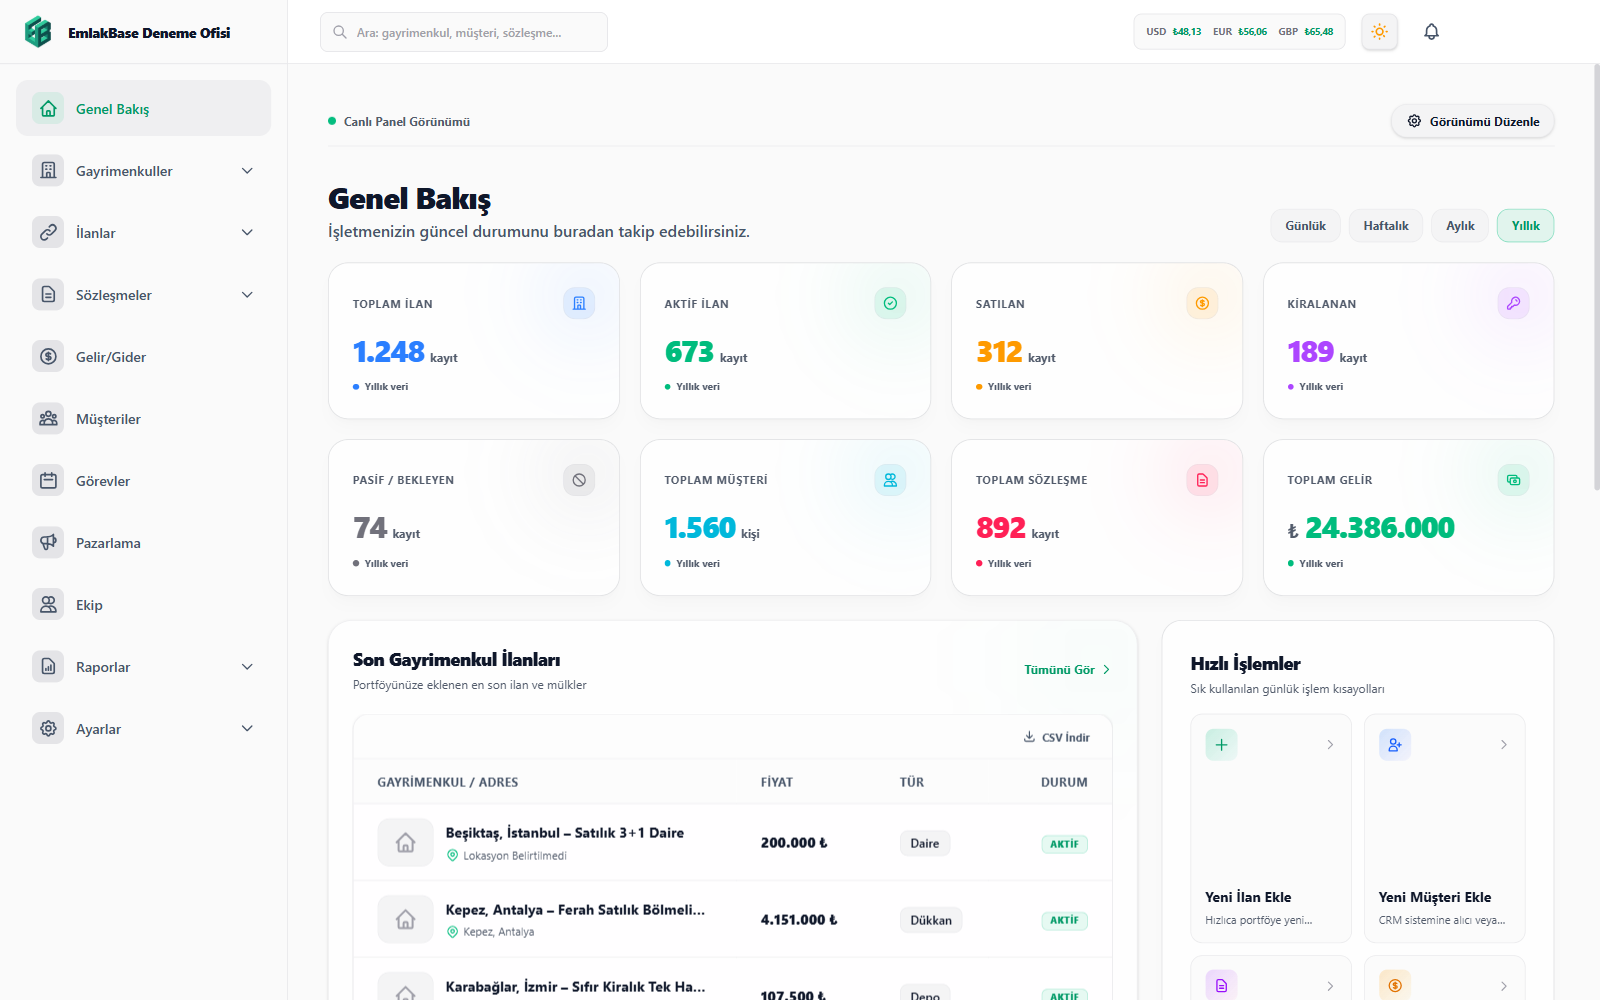
Task: Open Ekip in the sidebar
Action: [143, 605]
